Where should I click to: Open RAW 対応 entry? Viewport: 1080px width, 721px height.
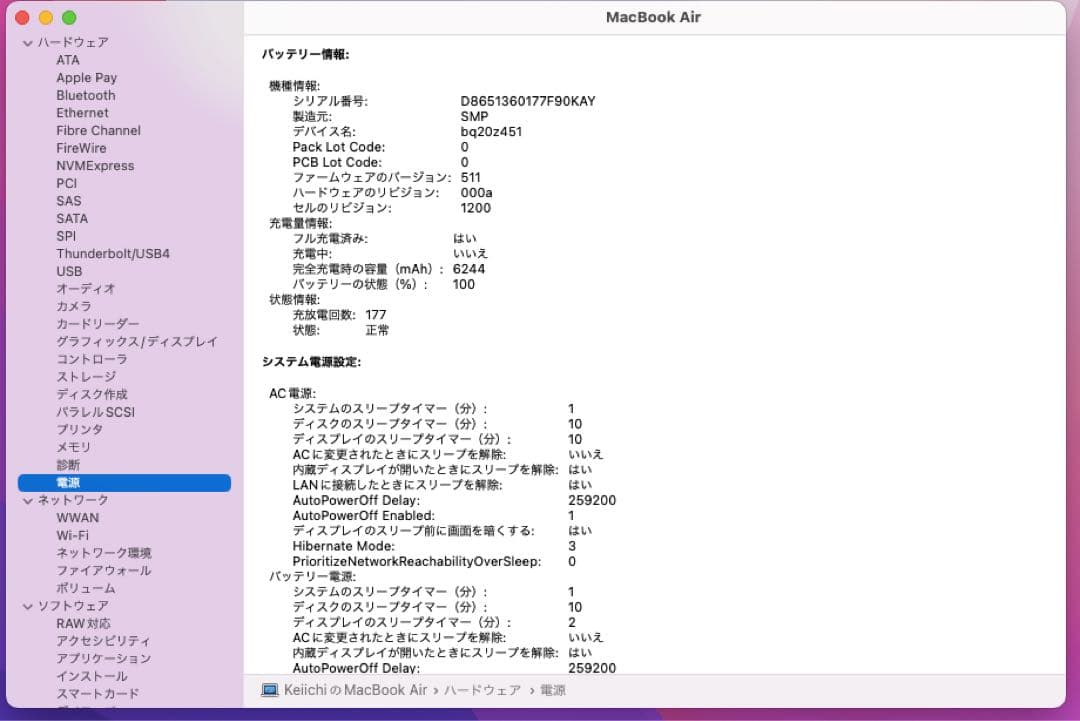[x=83, y=624]
